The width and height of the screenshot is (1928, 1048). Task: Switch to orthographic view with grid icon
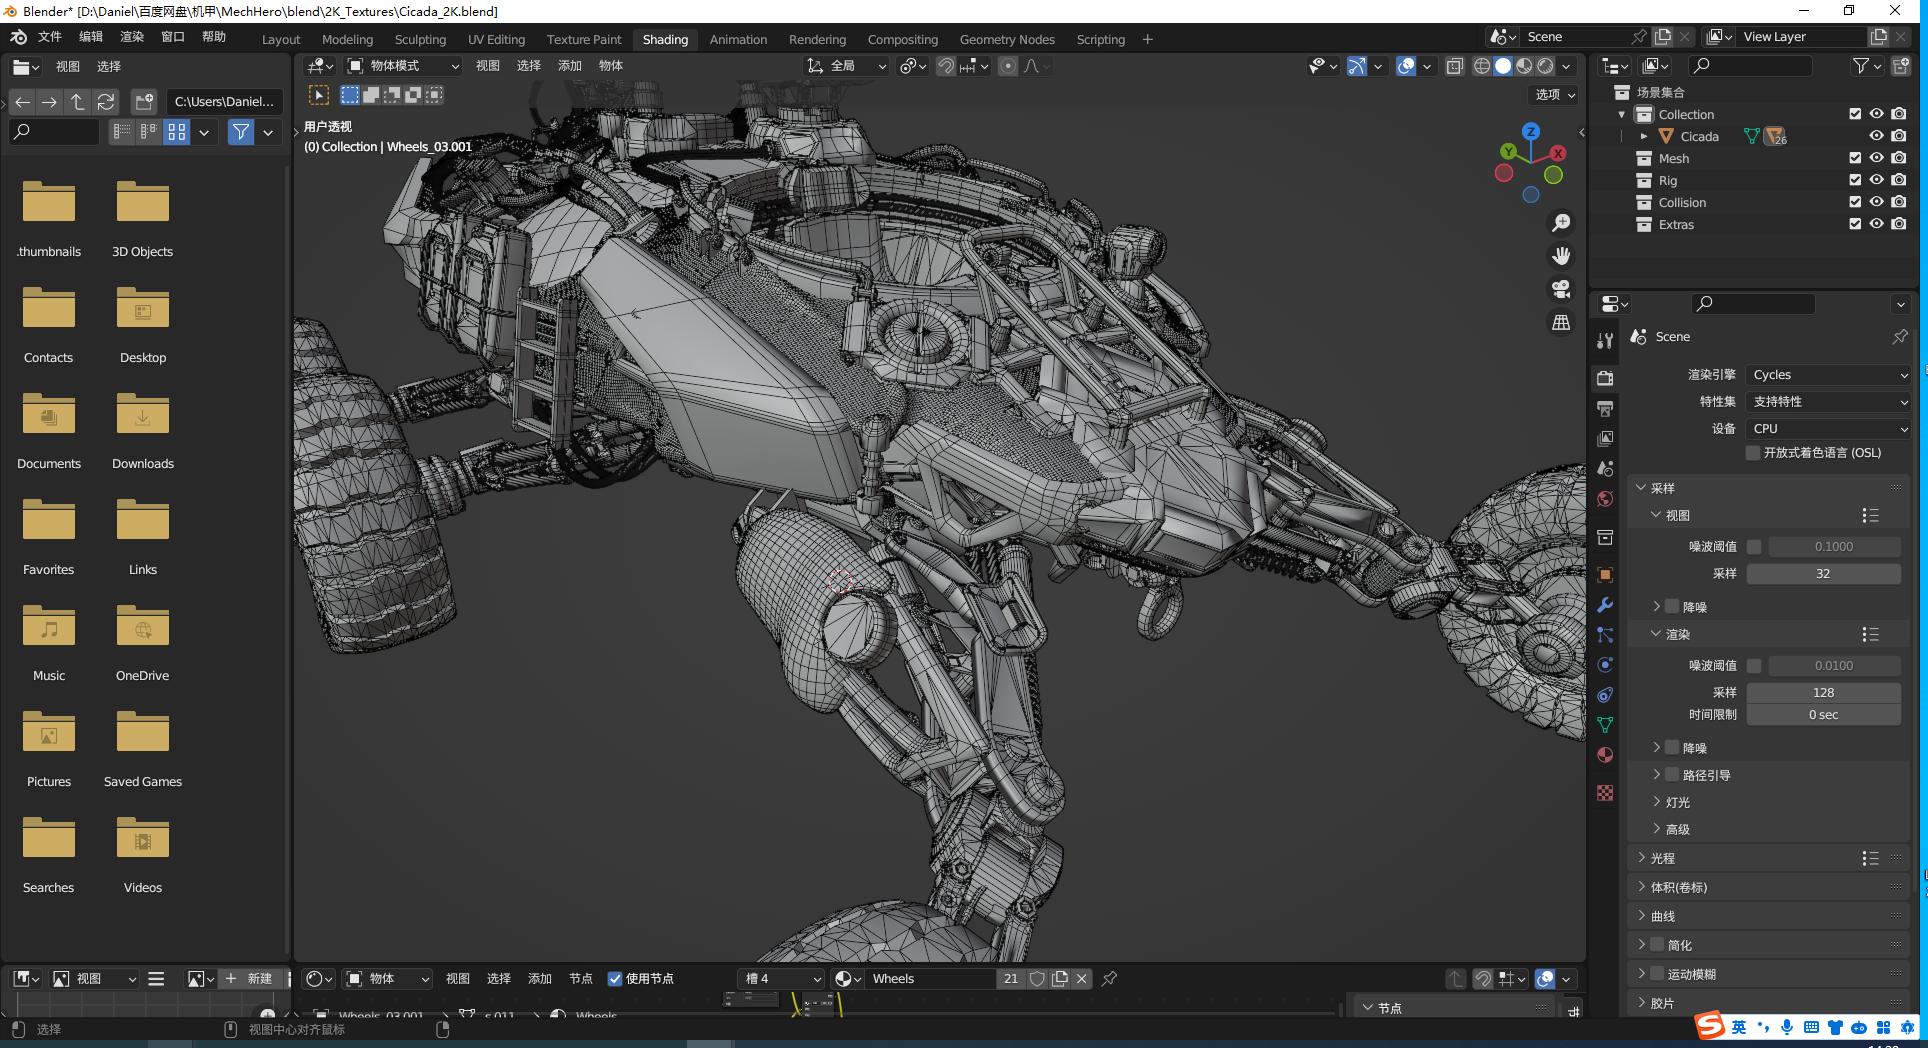coord(1560,322)
